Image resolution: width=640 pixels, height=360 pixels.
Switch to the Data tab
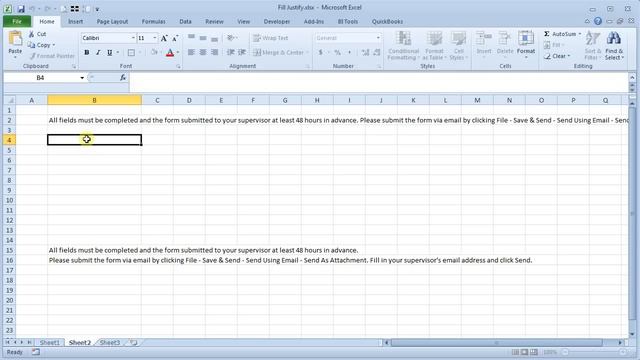185,21
